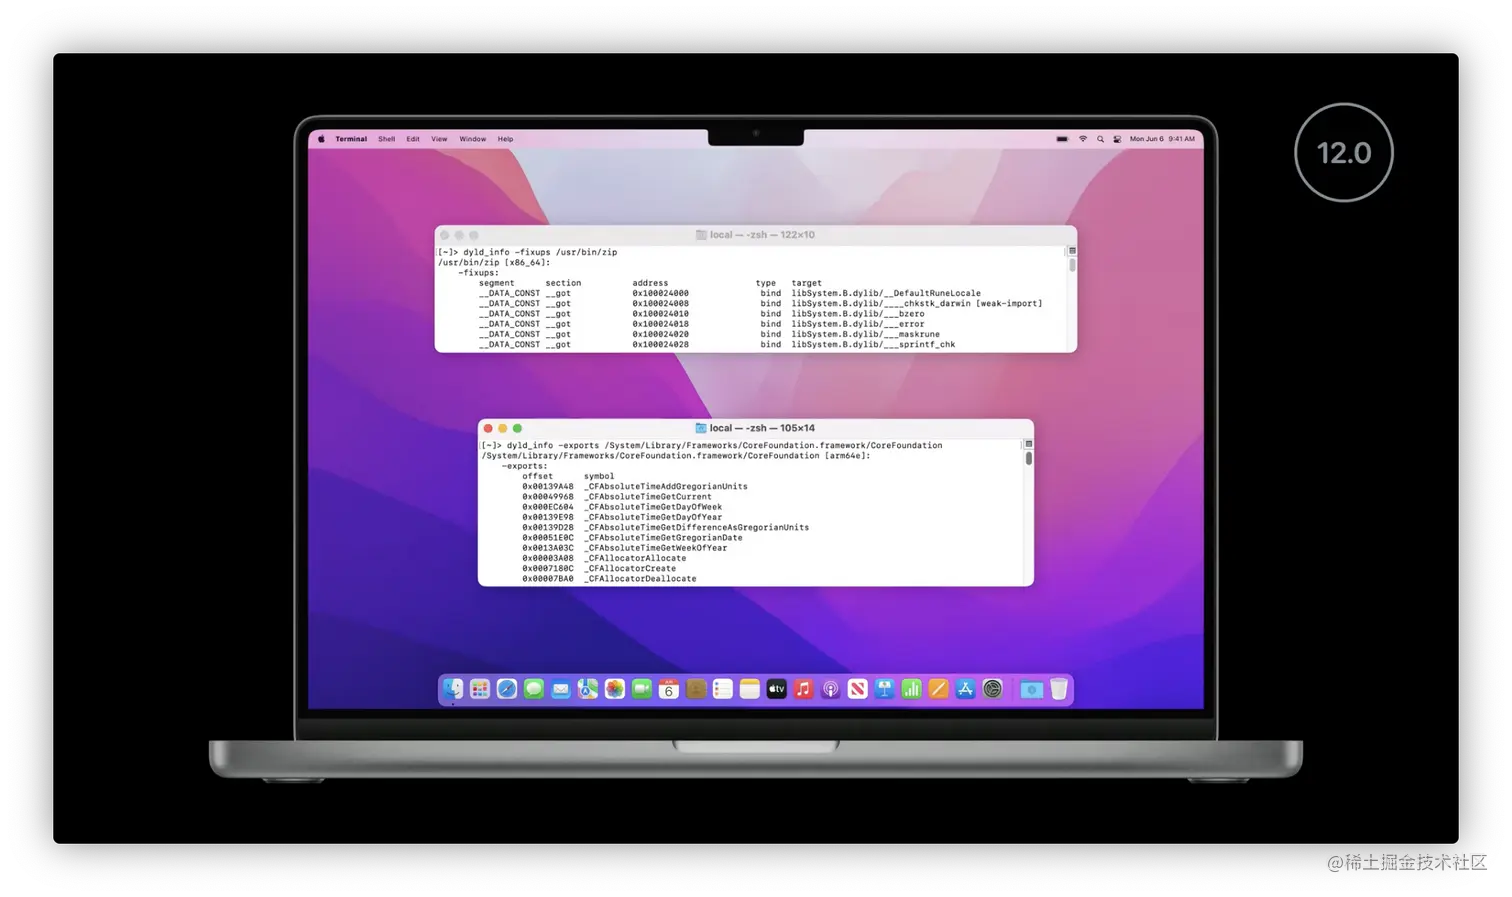Open the Apple TV app in the Dock

[x=777, y=689]
